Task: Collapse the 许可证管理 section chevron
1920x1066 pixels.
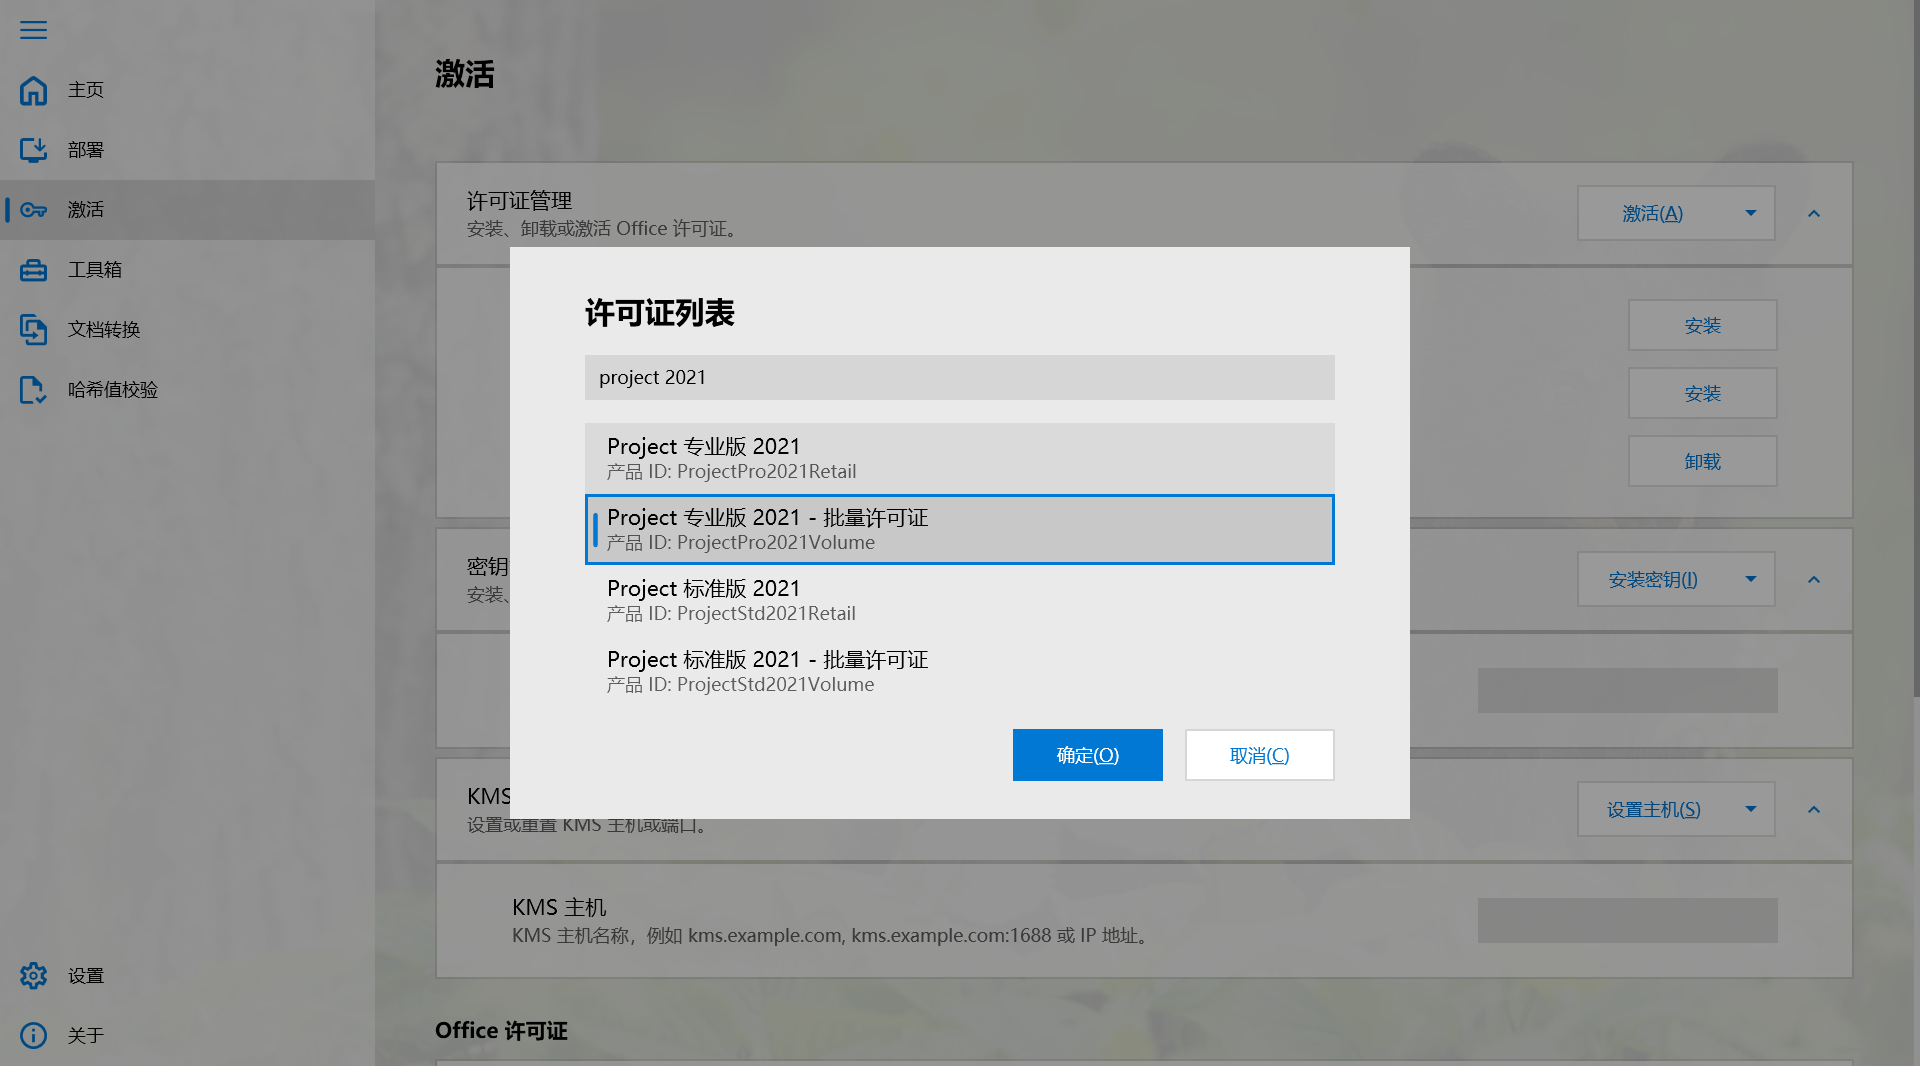Action: click(x=1814, y=213)
